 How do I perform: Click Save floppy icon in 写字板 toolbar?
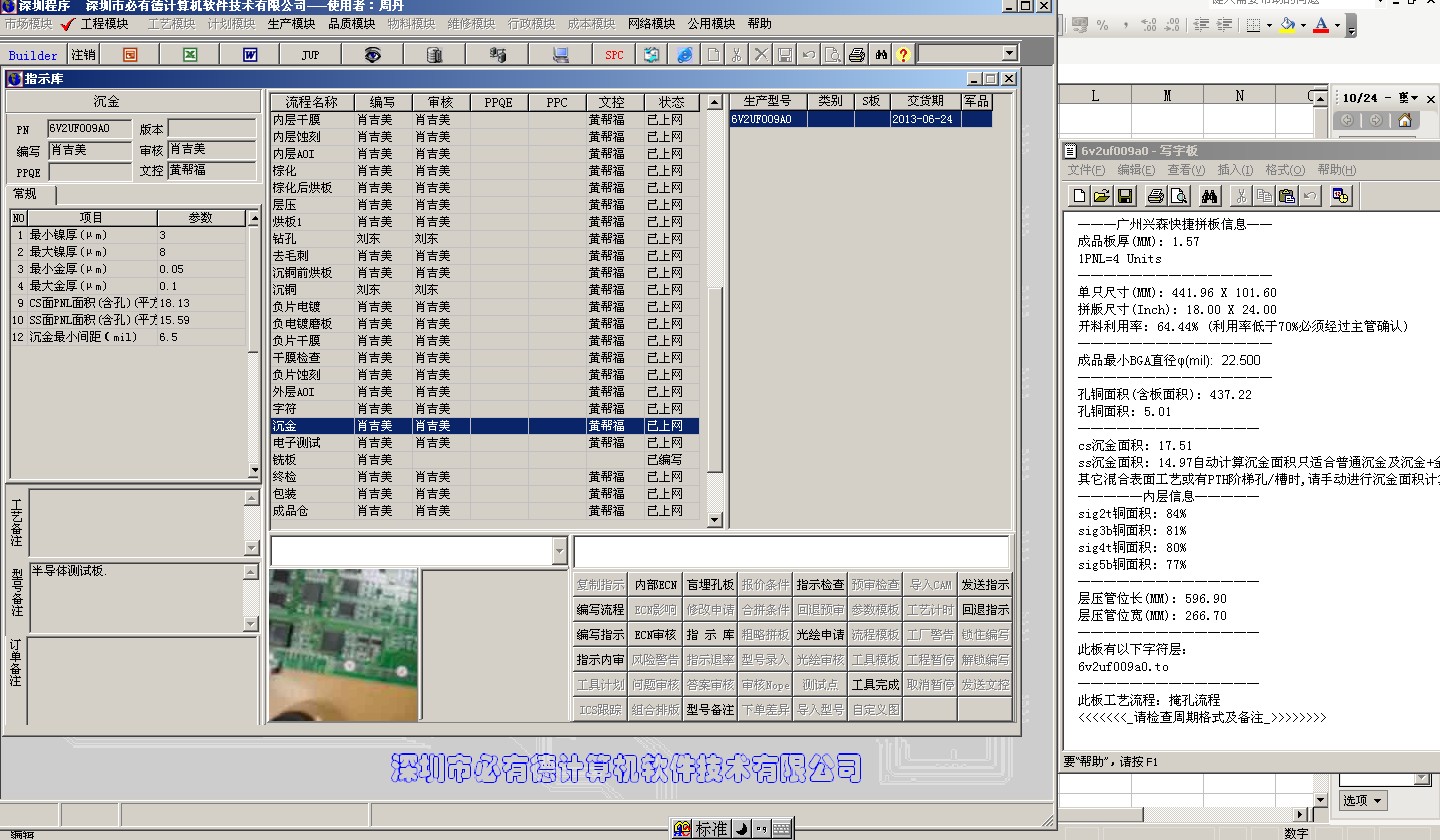pos(1124,196)
